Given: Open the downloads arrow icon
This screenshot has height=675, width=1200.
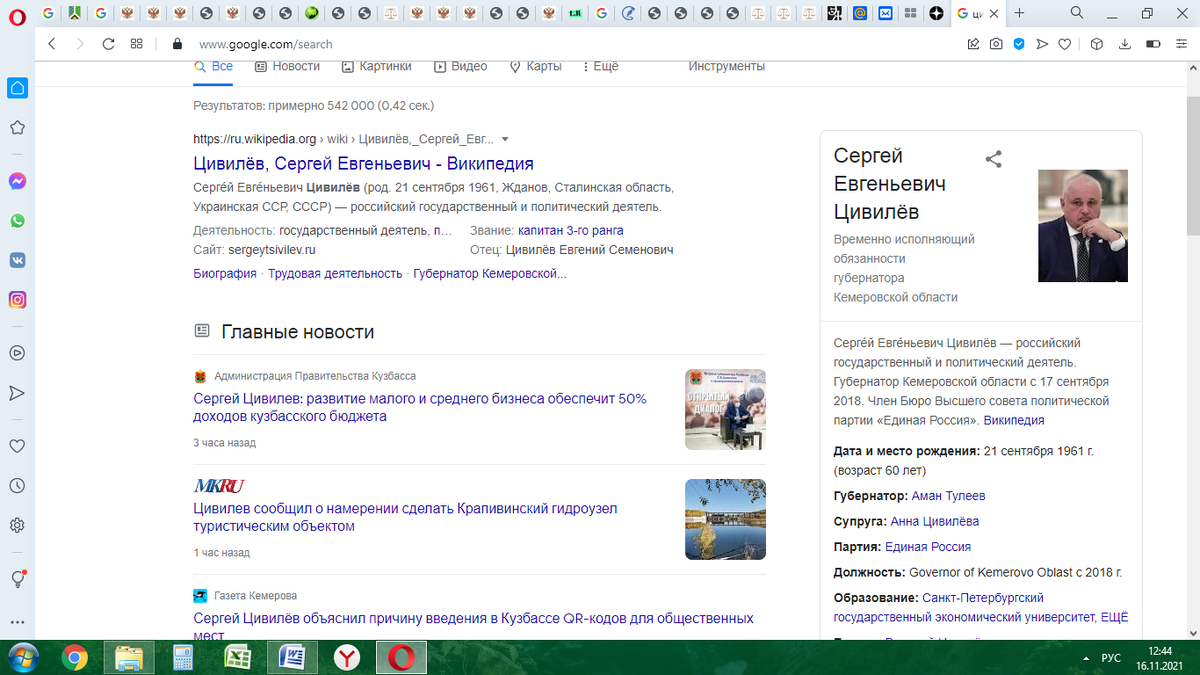Looking at the screenshot, I should pyautogui.click(x=1125, y=44).
